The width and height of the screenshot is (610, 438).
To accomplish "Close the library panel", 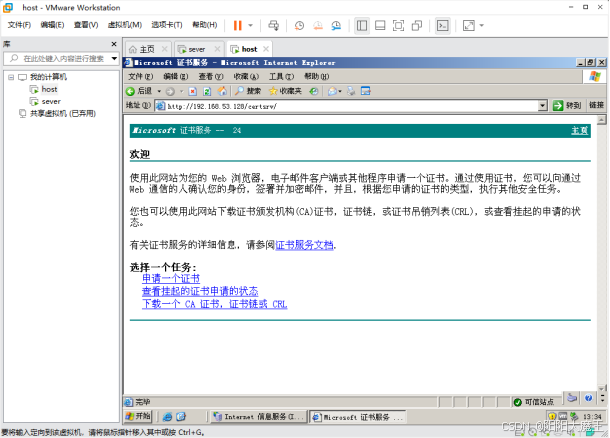I will (114, 44).
